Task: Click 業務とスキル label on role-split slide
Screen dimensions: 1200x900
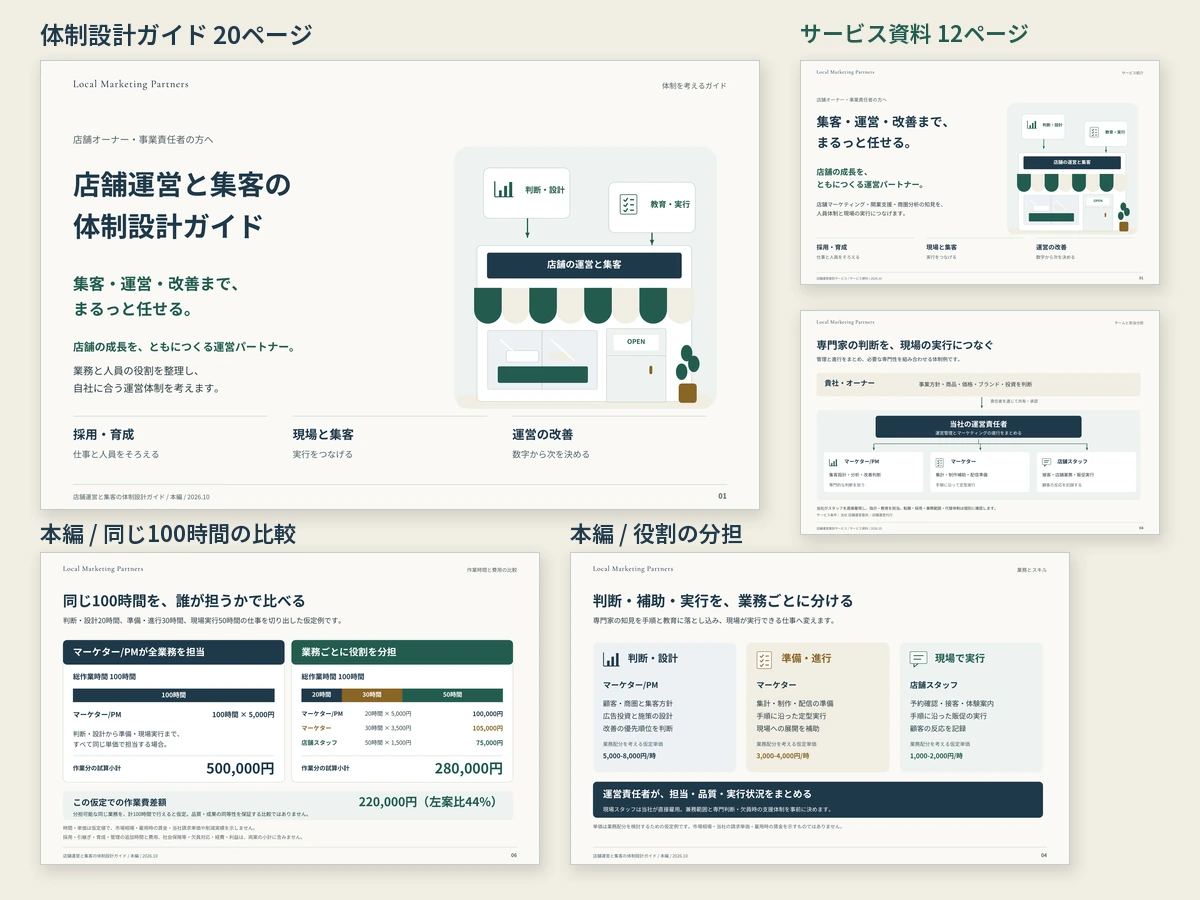Action: pyautogui.click(x=1032, y=570)
